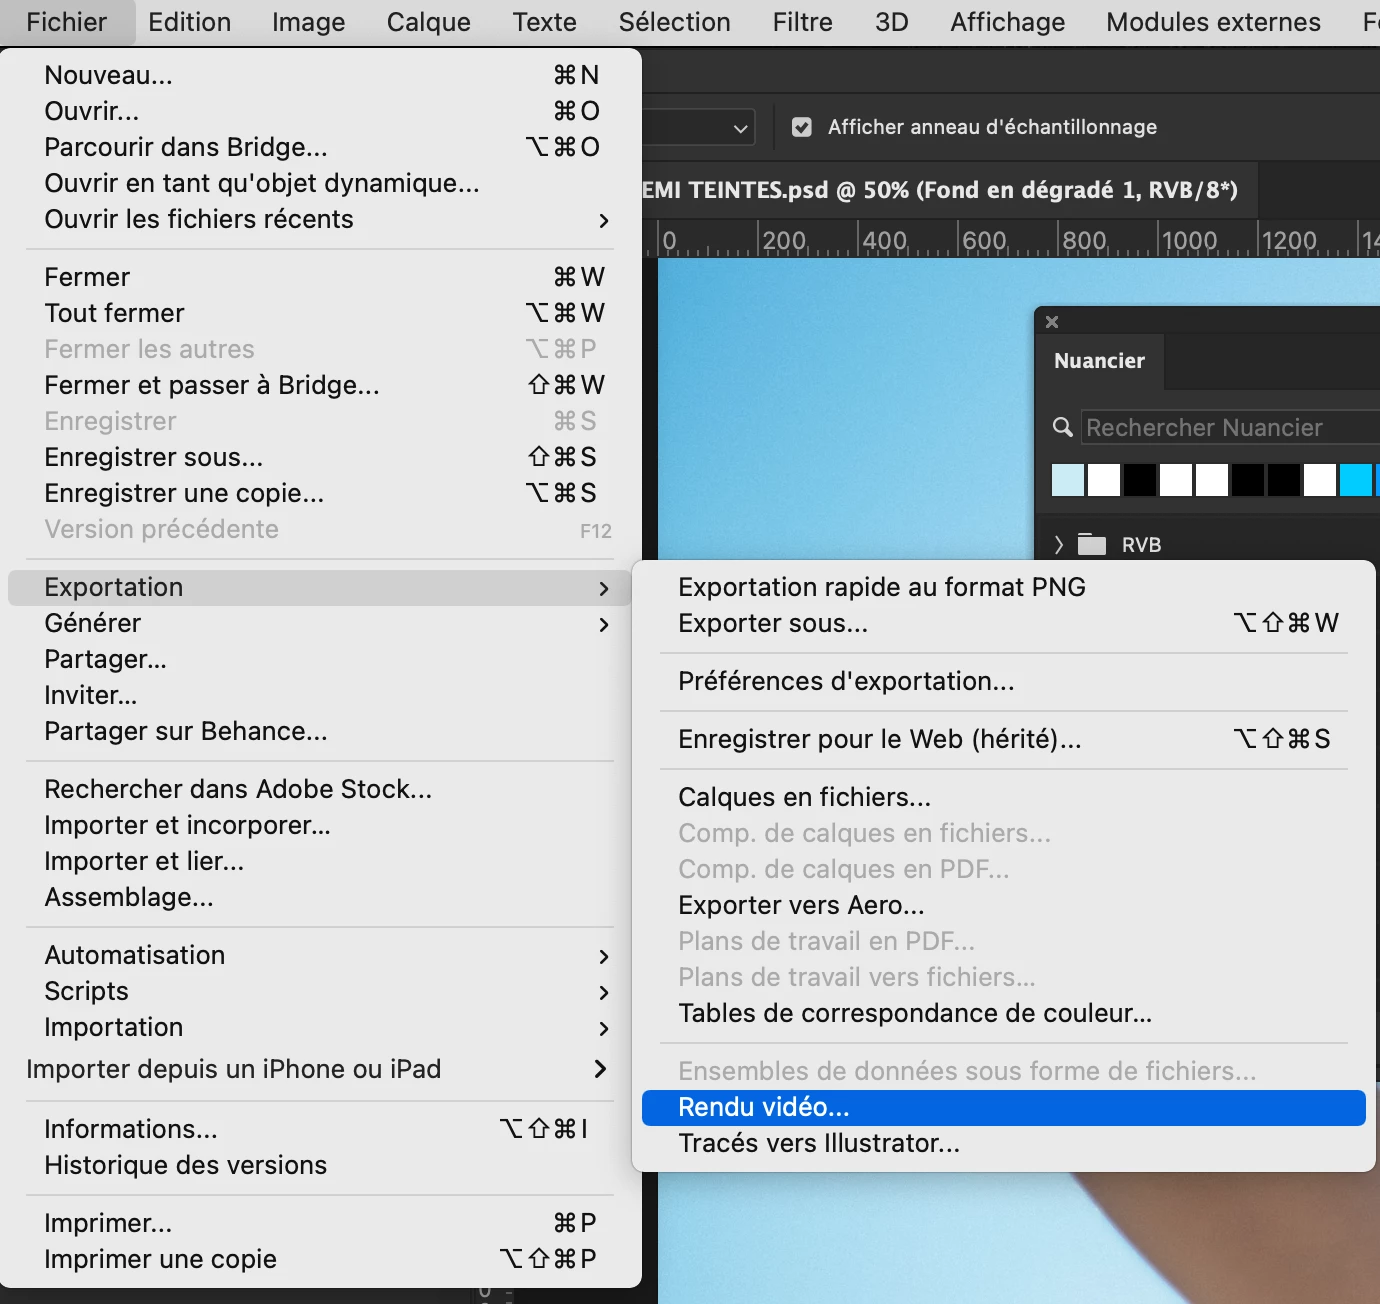Choose Enregistrer sous…

(320, 457)
